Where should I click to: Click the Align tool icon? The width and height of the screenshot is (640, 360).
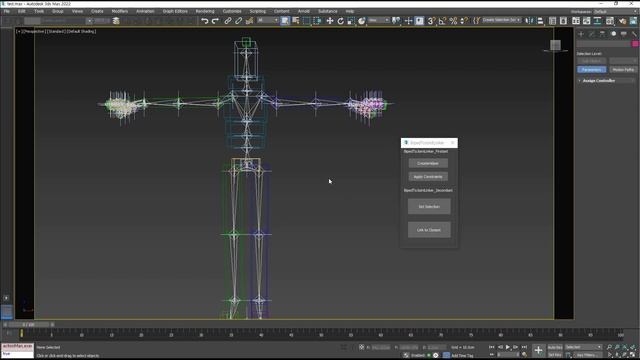(x=540, y=21)
